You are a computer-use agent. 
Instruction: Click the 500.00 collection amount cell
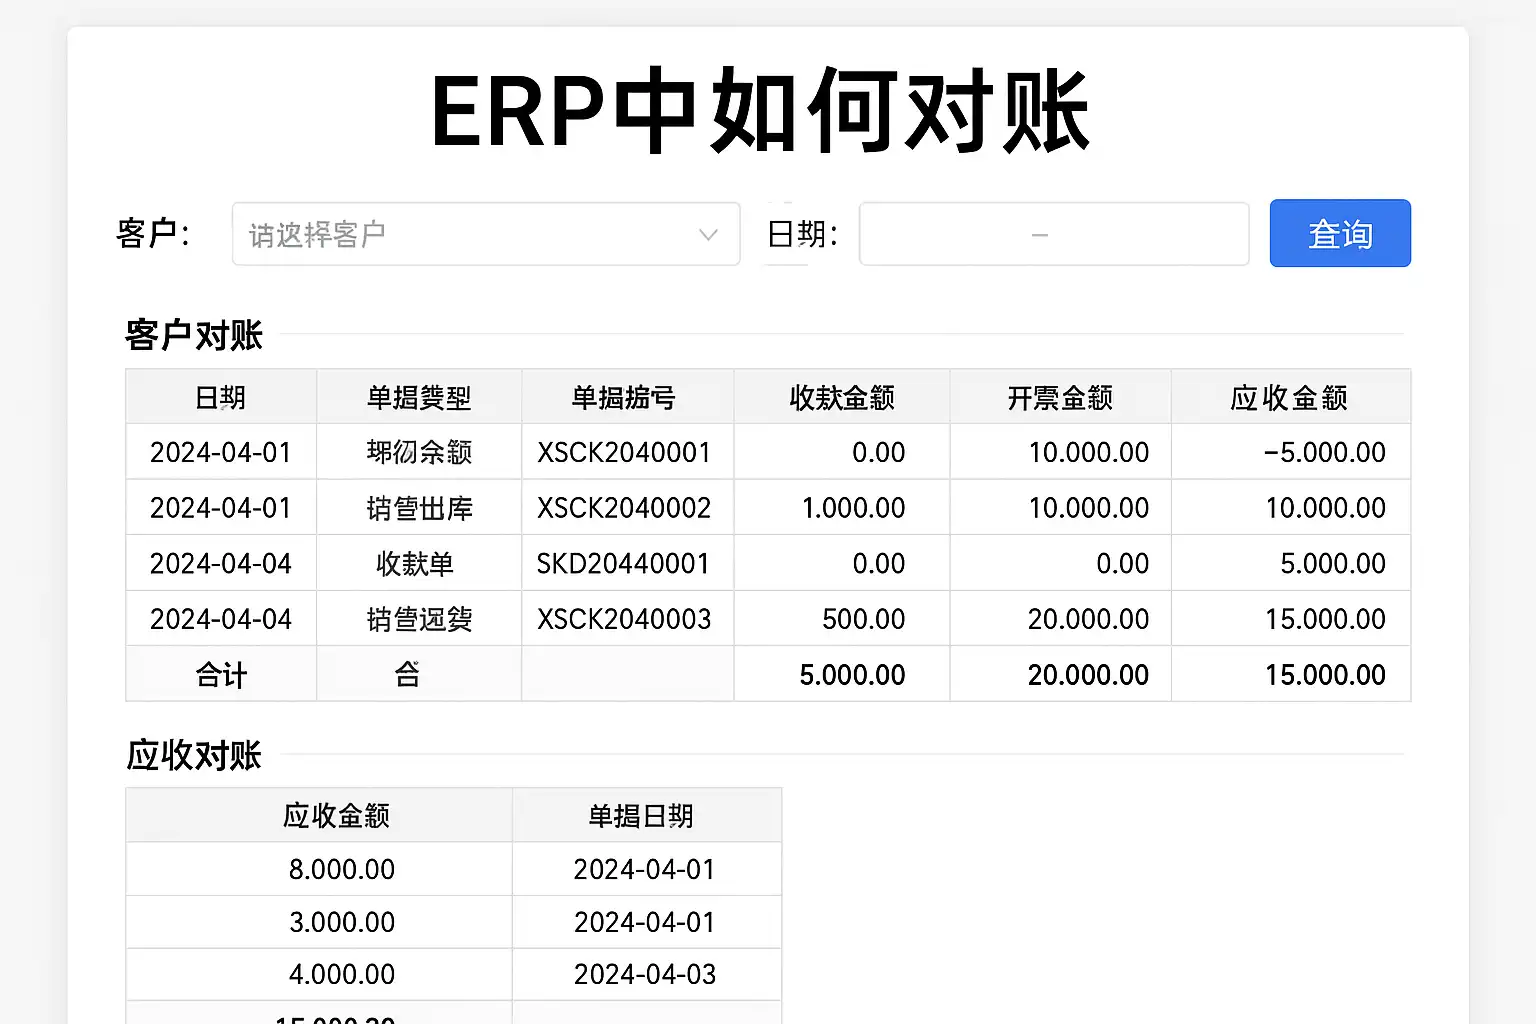tap(863, 619)
